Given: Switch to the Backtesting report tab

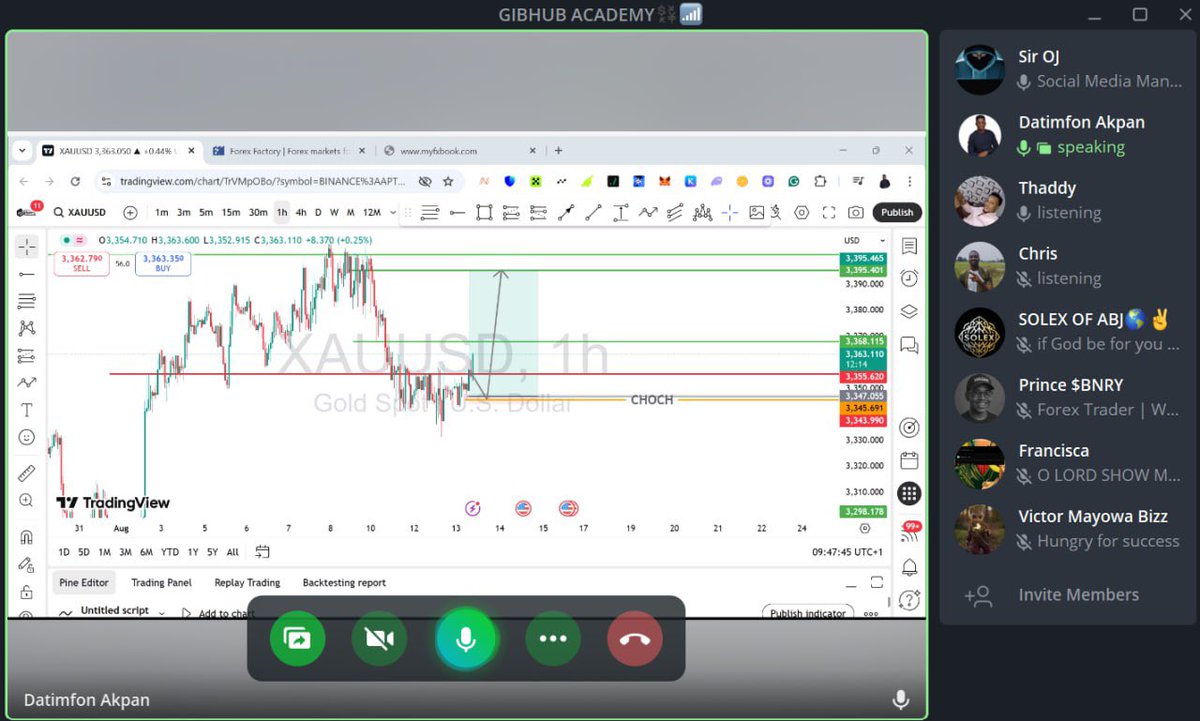Looking at the screenshot, I should [x=344, y=582].
